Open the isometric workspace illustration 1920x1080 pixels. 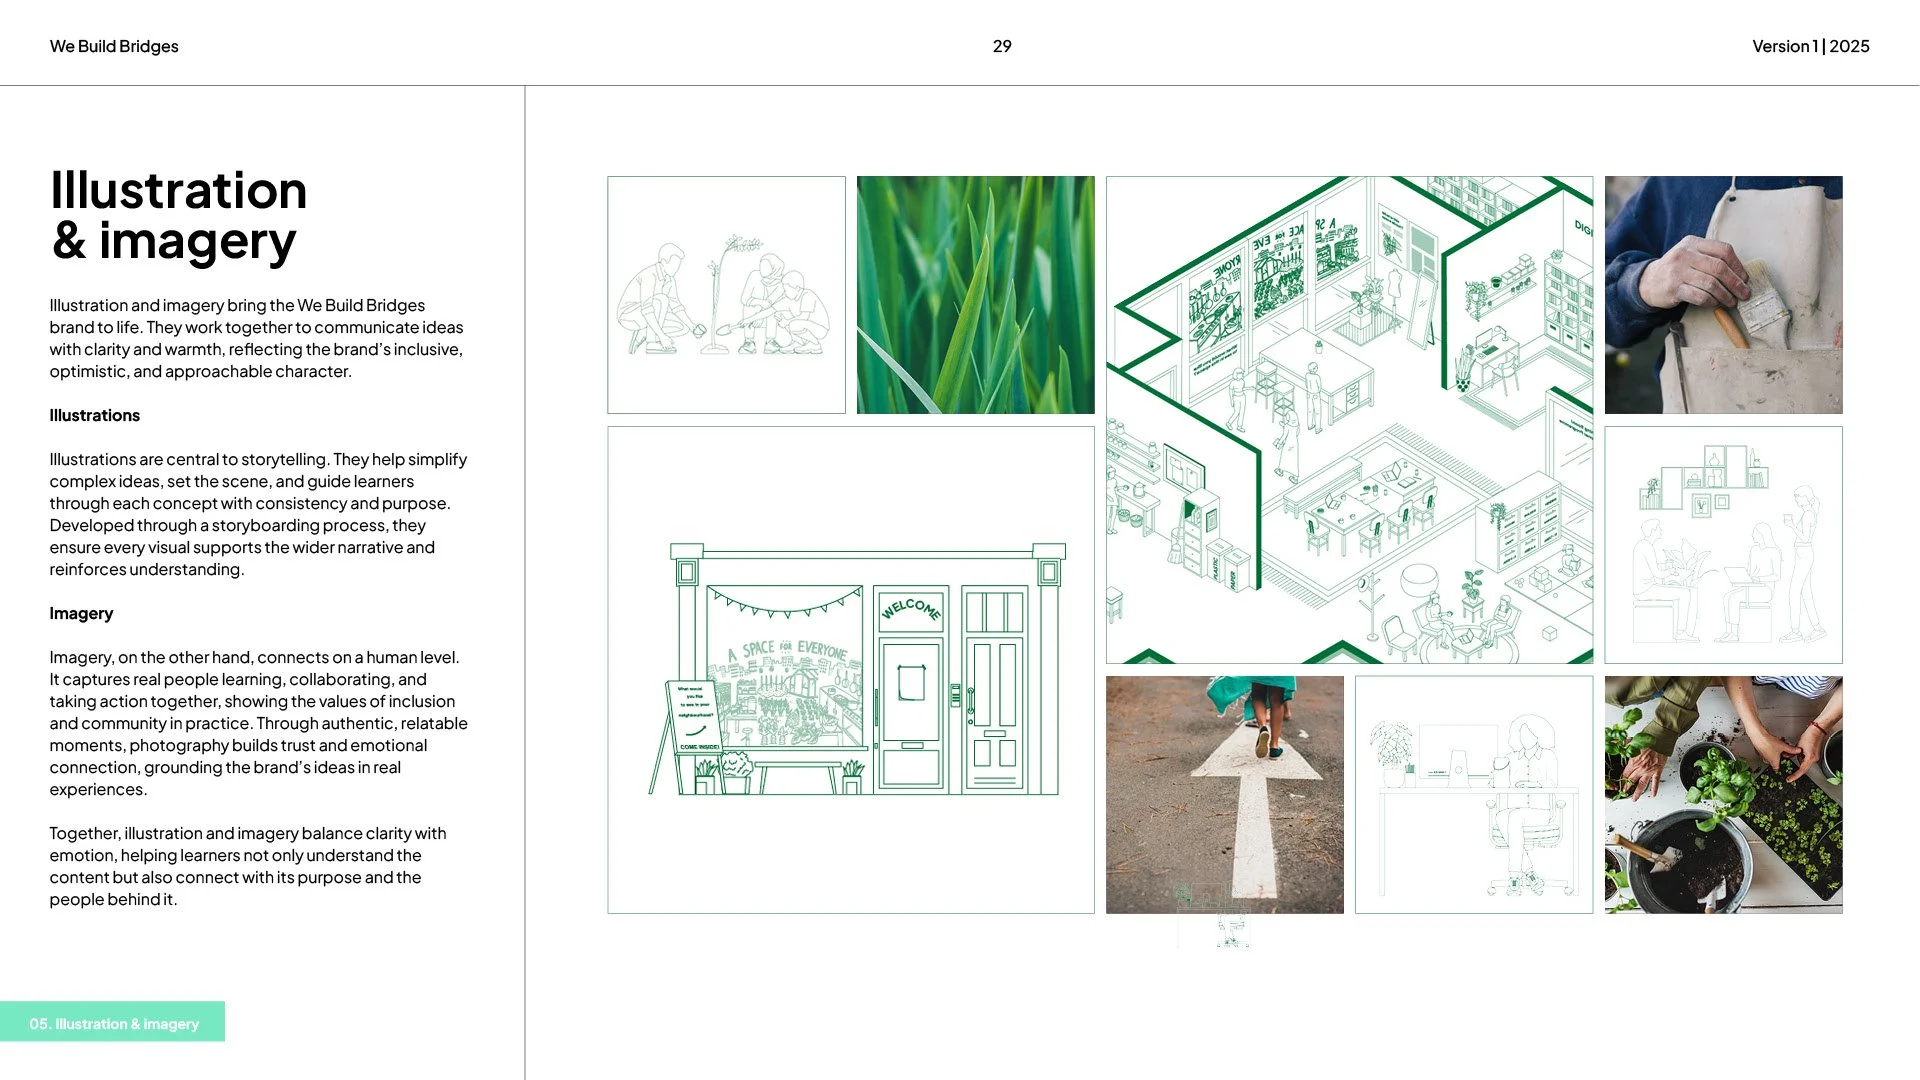pos(1349,420)
